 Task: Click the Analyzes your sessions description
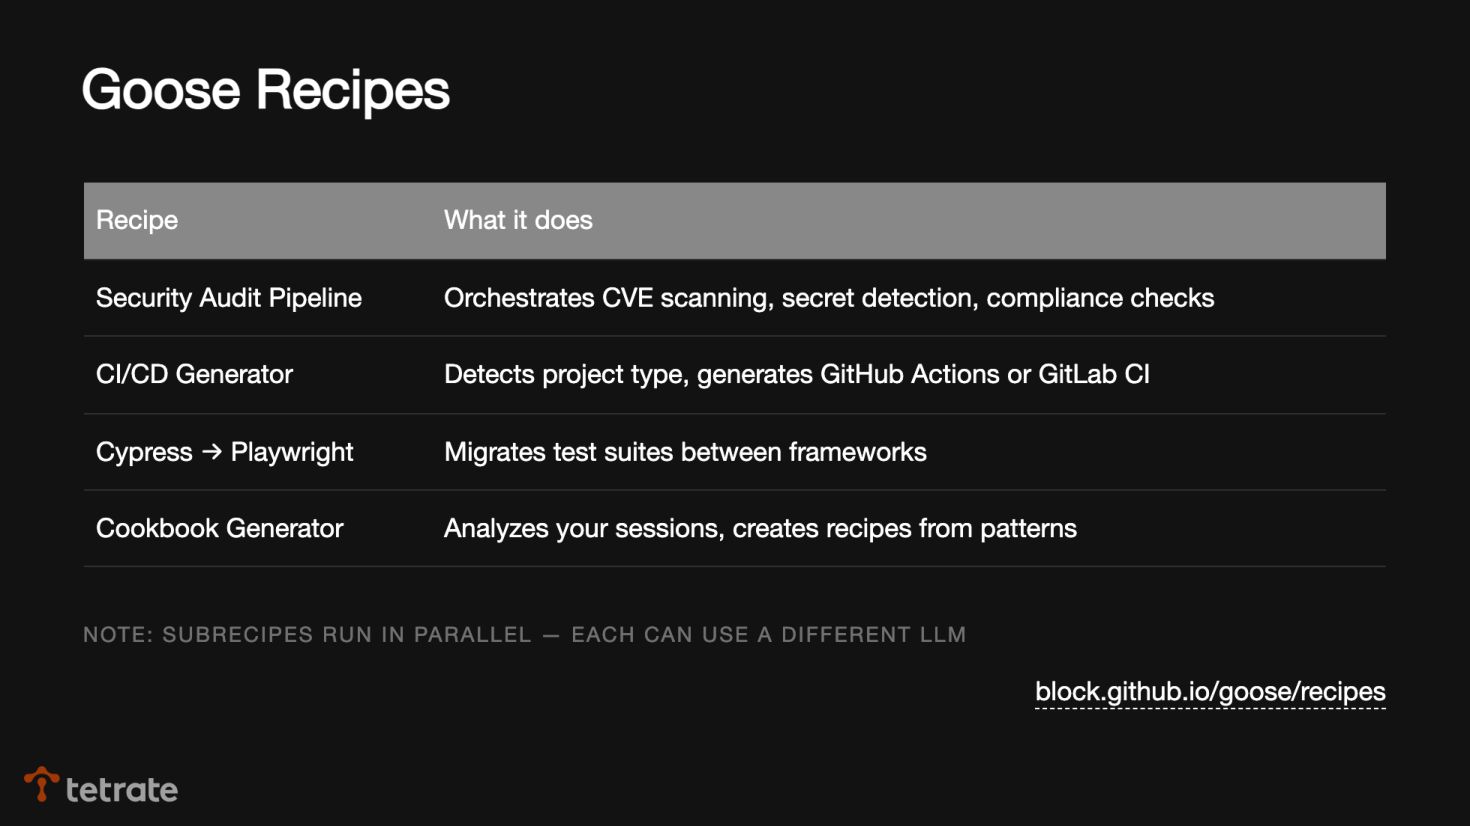[760, 528]
